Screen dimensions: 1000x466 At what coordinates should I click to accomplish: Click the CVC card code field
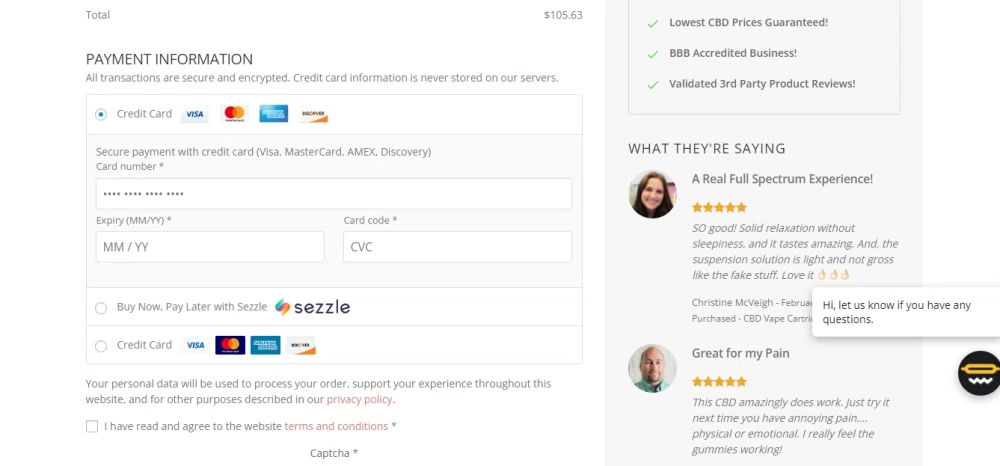(x=457, y=247)
